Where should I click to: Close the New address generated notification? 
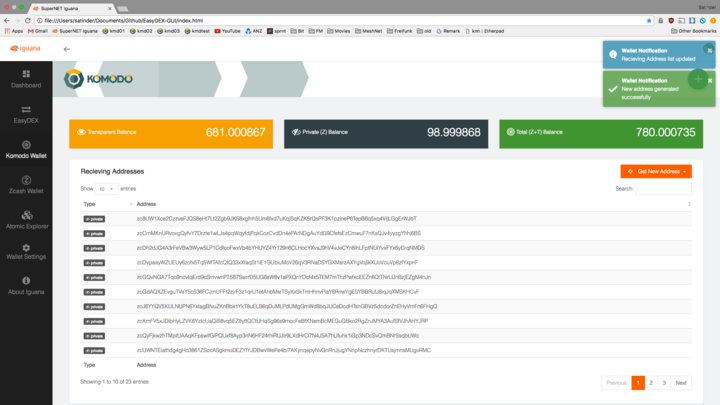pyautogui.click(x=710, y=80)
